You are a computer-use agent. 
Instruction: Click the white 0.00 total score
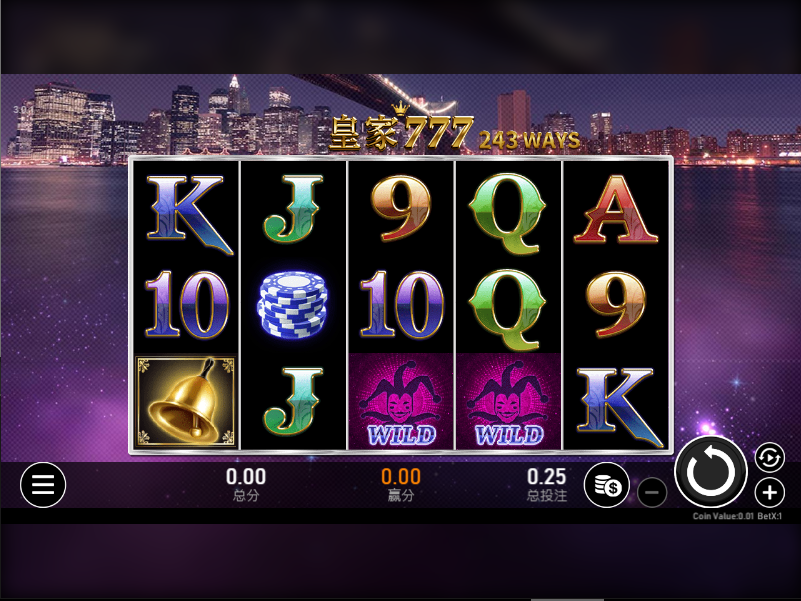[246, 477]
